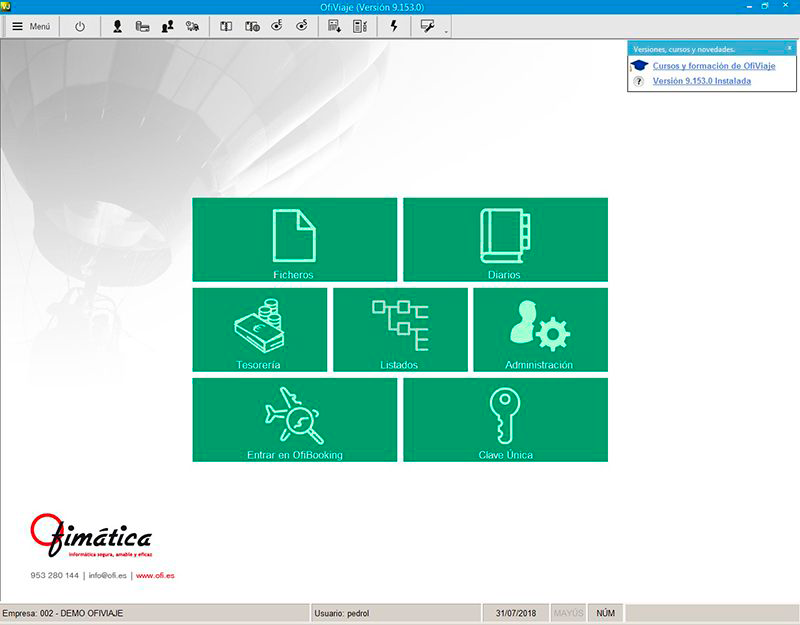Click the lightning bolt toolbar icon
The height and width of the screenshot is (625, 800).
[x=393, y=27]
